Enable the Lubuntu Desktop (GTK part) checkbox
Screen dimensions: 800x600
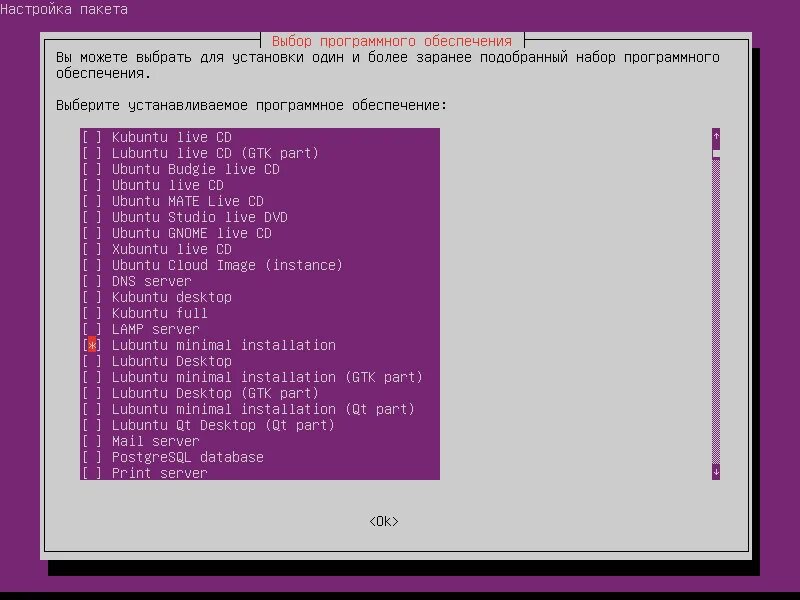[92, 393]
